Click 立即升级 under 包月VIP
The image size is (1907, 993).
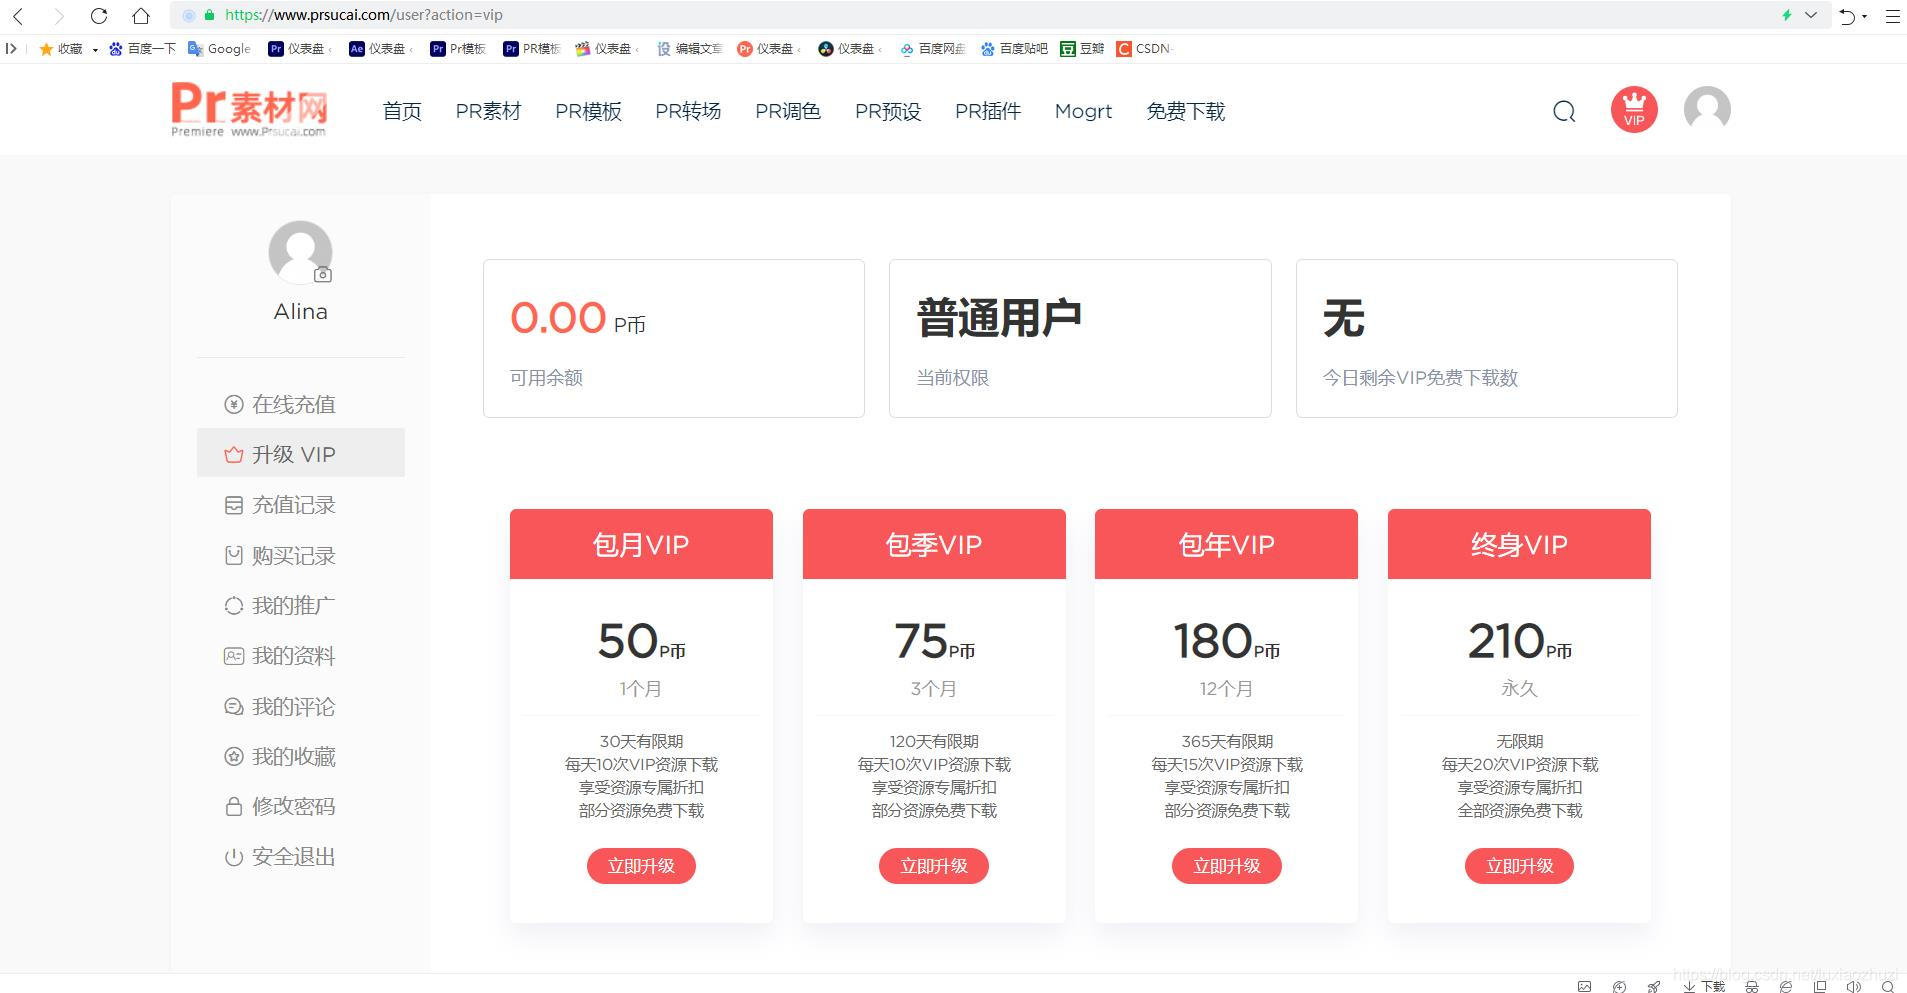point(641,866)
